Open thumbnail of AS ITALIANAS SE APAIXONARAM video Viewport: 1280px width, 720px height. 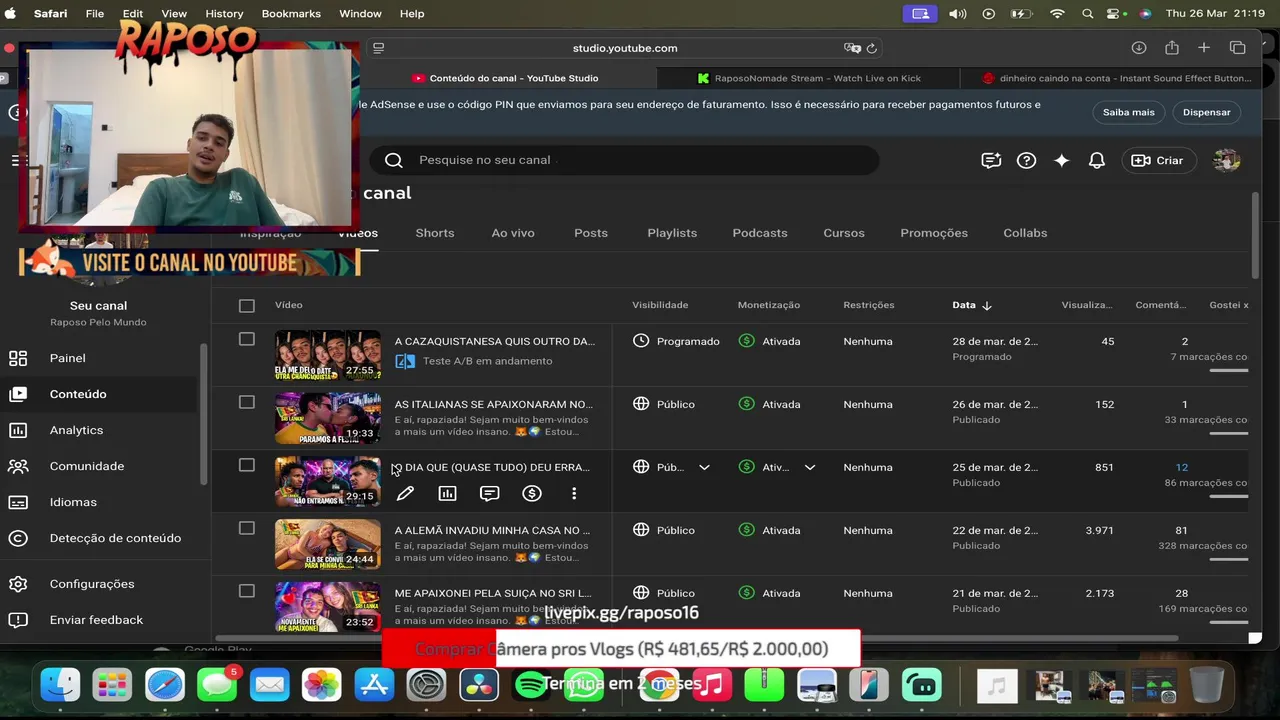pos(328,418)
